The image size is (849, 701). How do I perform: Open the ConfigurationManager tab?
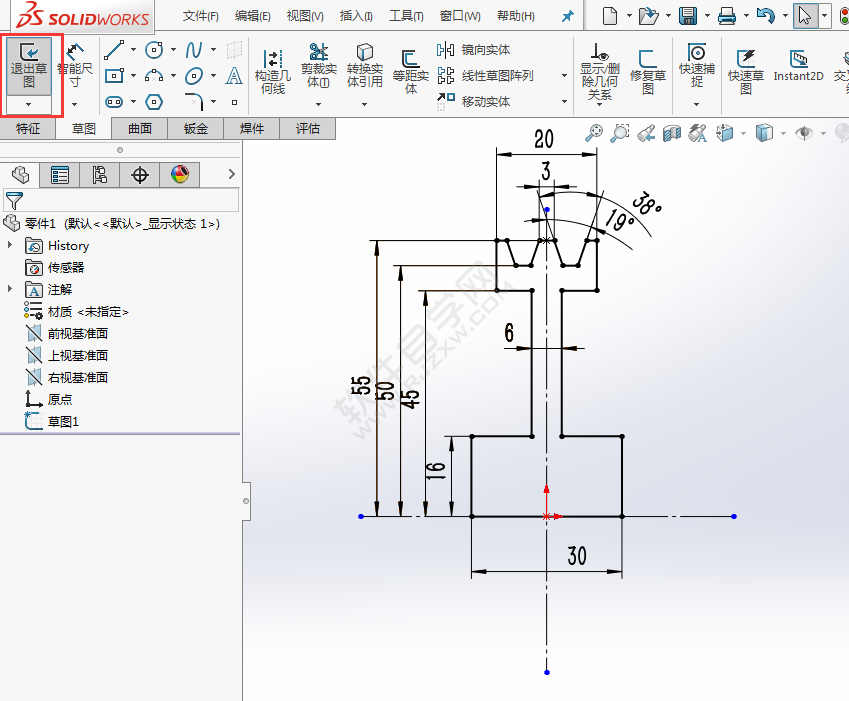coord(100,175)
